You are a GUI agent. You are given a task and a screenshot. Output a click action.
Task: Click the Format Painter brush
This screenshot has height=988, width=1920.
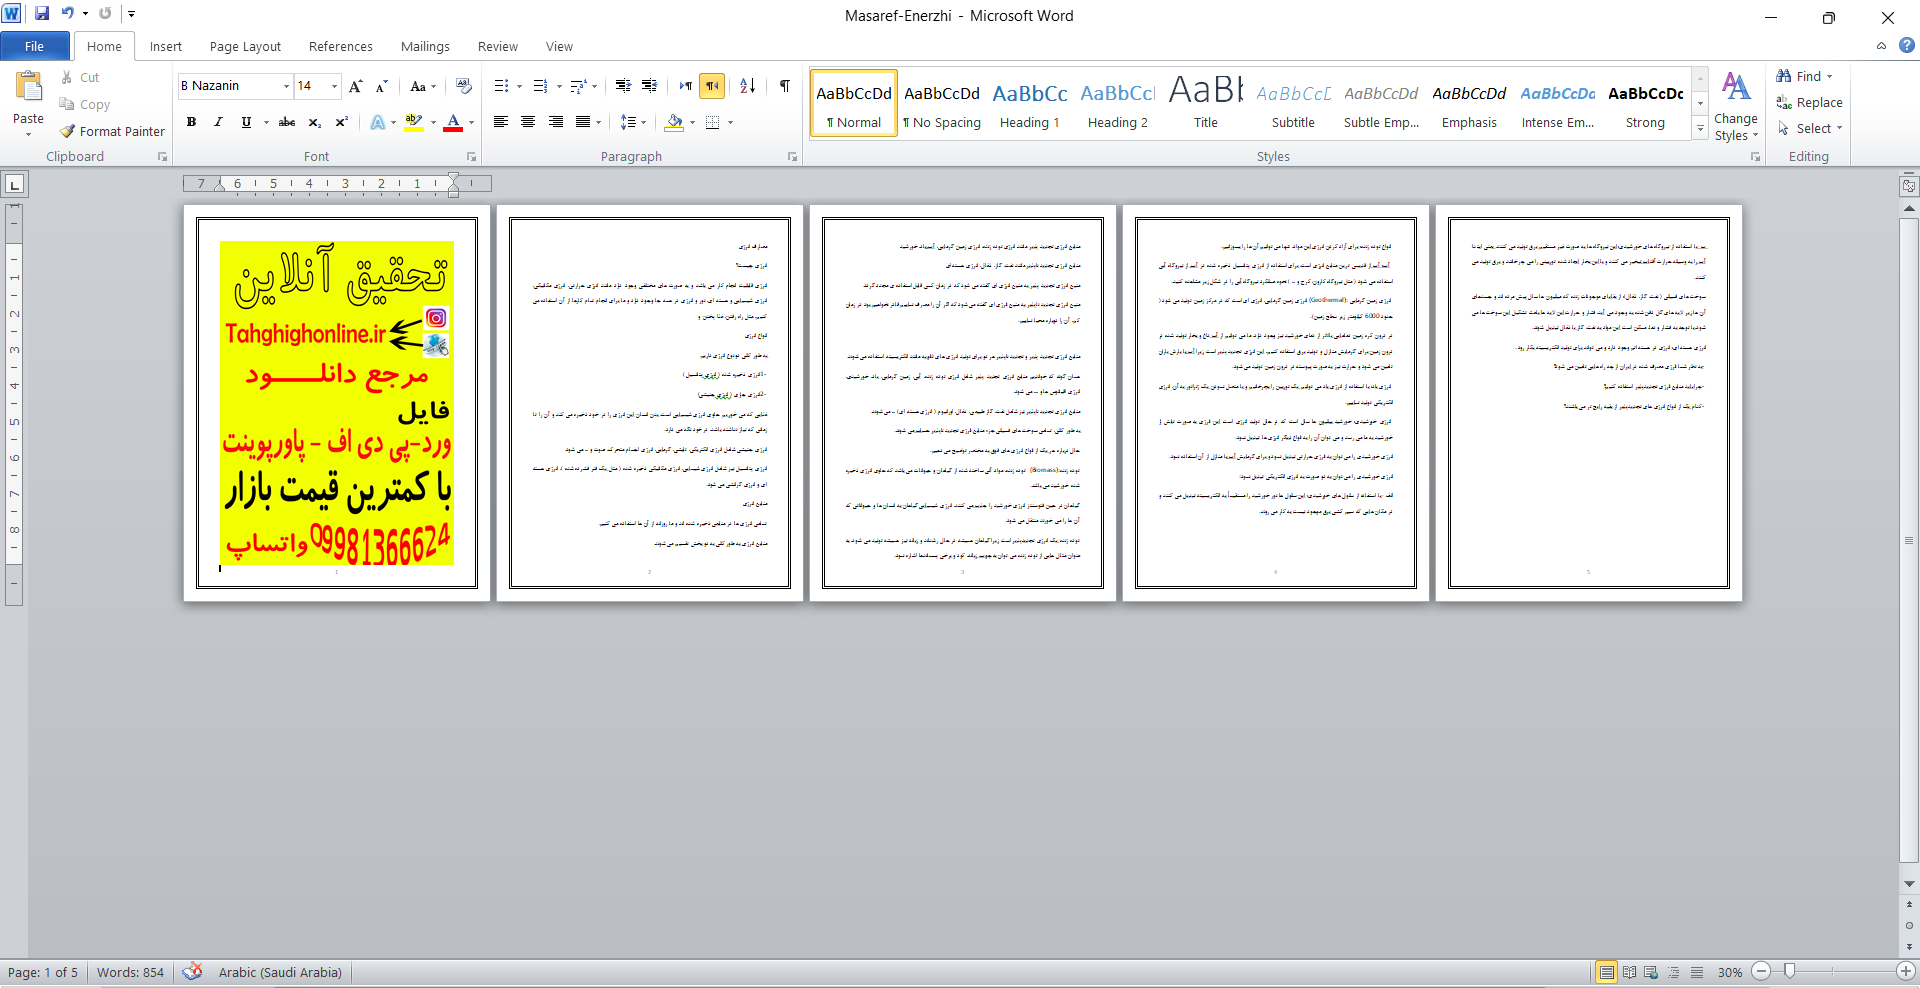67,131
